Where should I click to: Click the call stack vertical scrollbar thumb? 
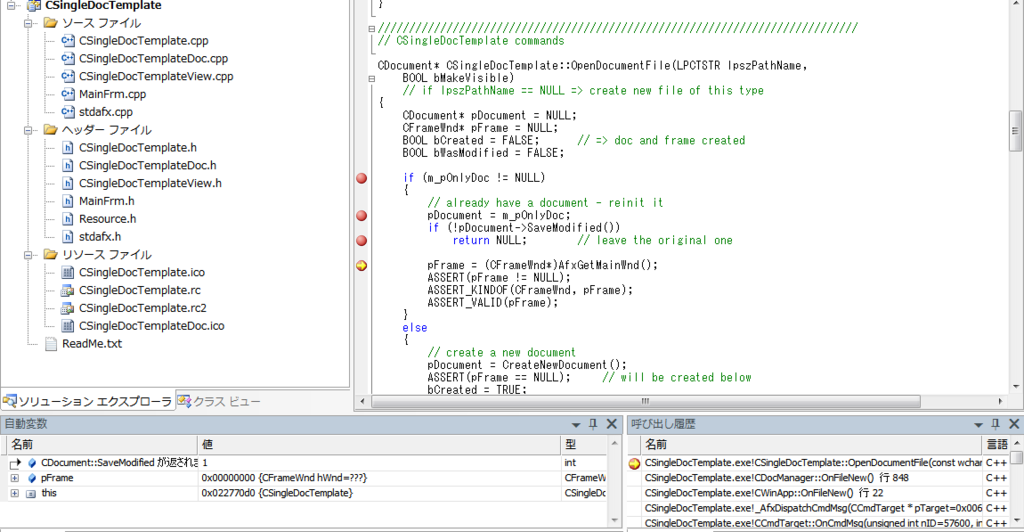point(1017,458)
